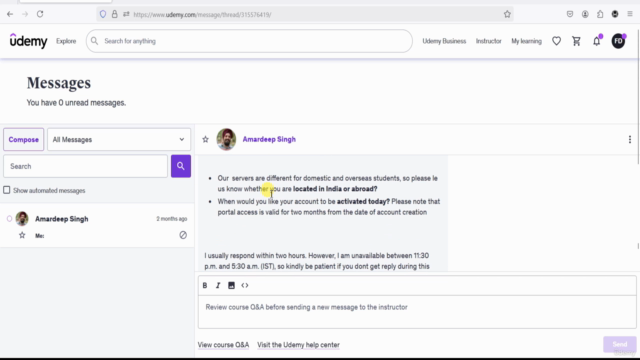Enable Show automated messages checkbox
This screenshot has width=640, height=360.
pos(7,190)
